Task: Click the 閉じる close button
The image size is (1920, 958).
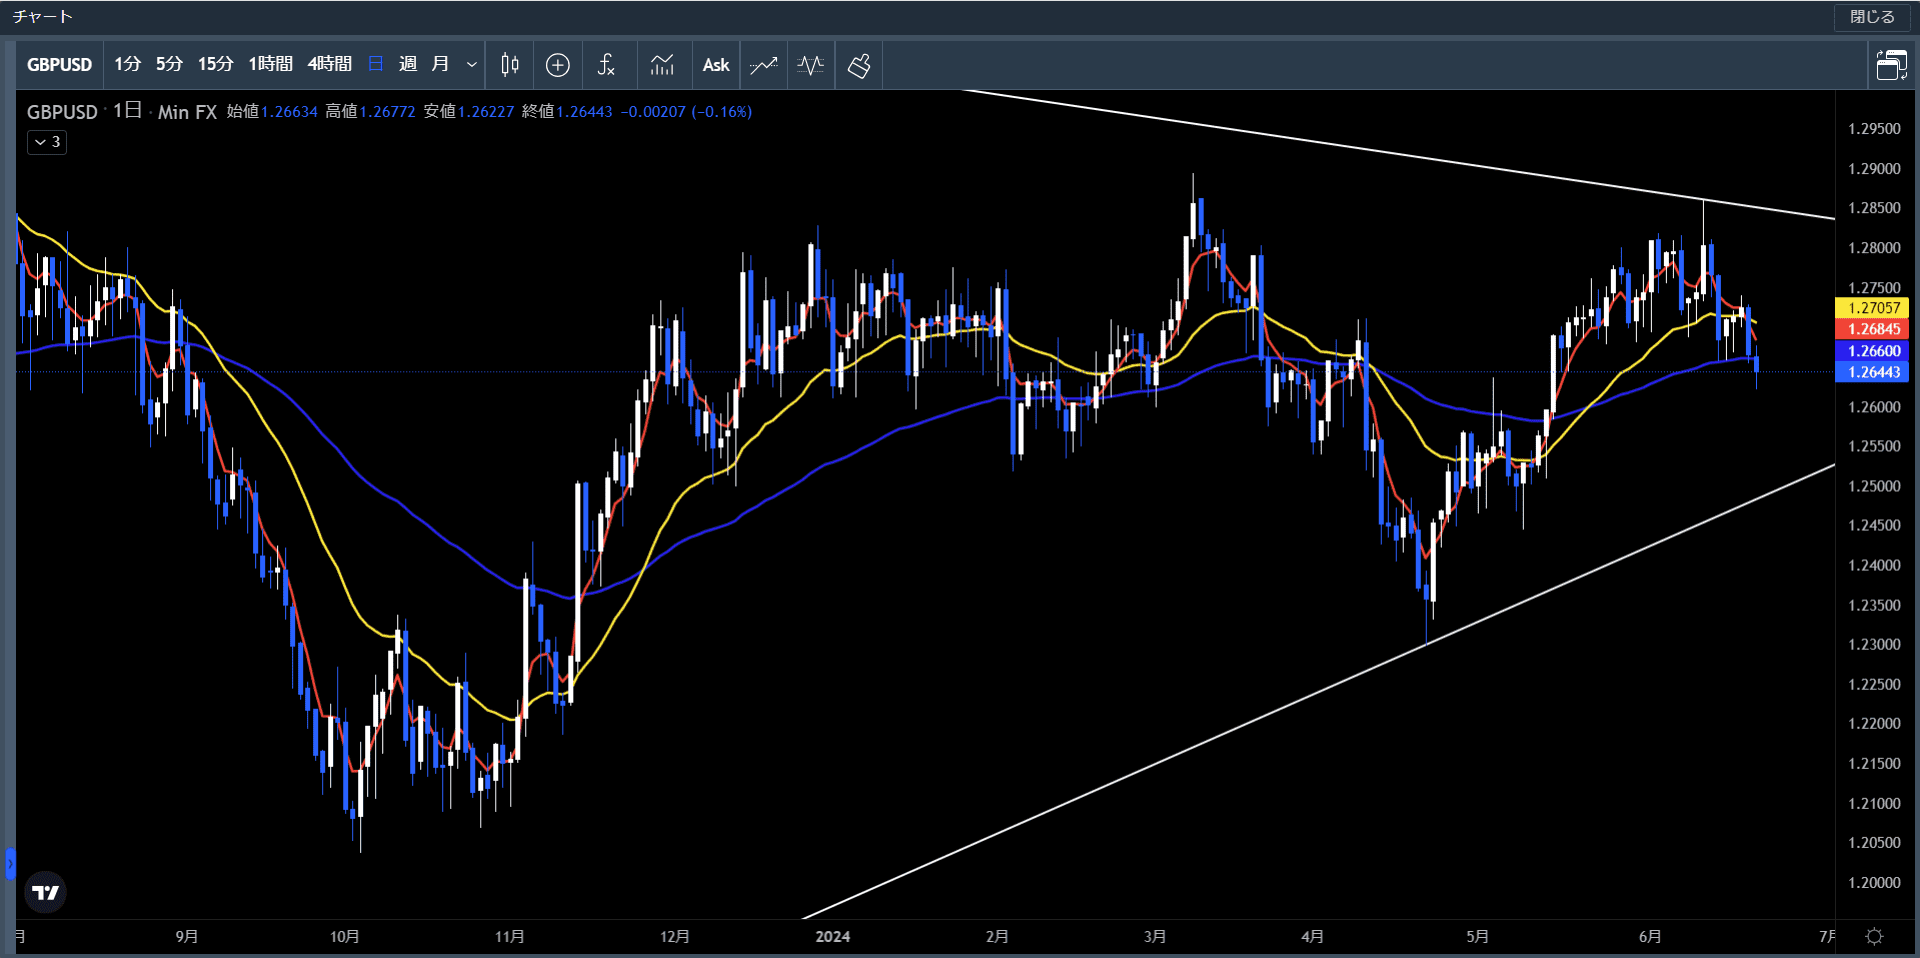Action: (x=1872, y=17)
